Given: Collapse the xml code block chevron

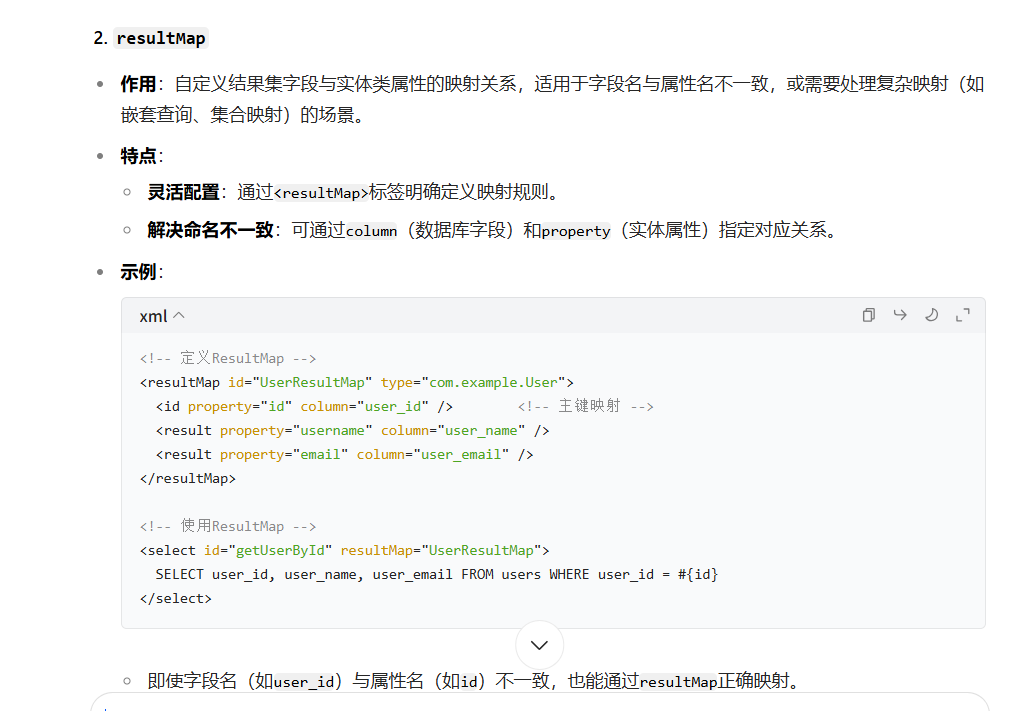Looking at the screenshot, I should (179, 316).
